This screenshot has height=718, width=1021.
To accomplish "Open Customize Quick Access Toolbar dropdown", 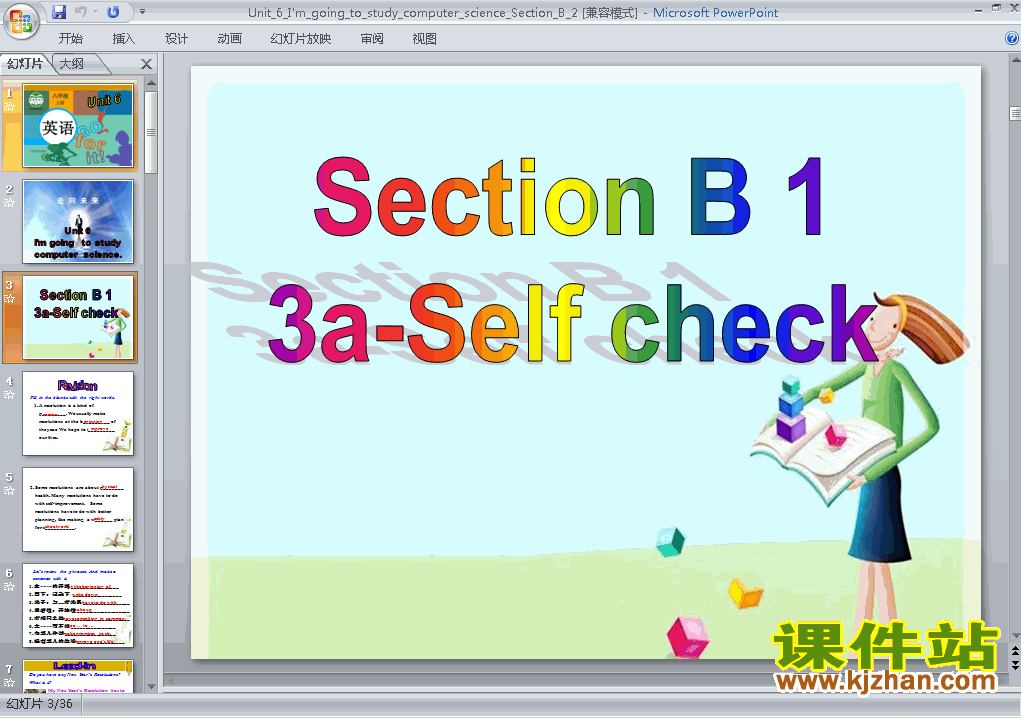I will point(142,12).
